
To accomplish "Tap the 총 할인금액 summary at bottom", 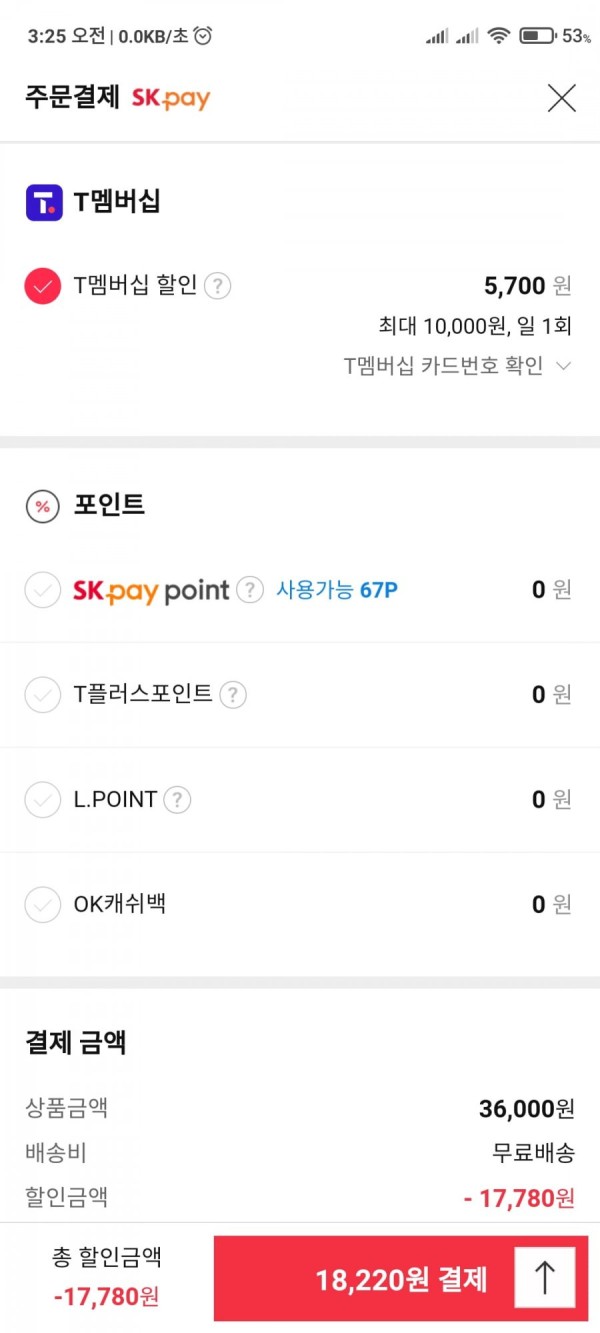I will coord(107,1277).
